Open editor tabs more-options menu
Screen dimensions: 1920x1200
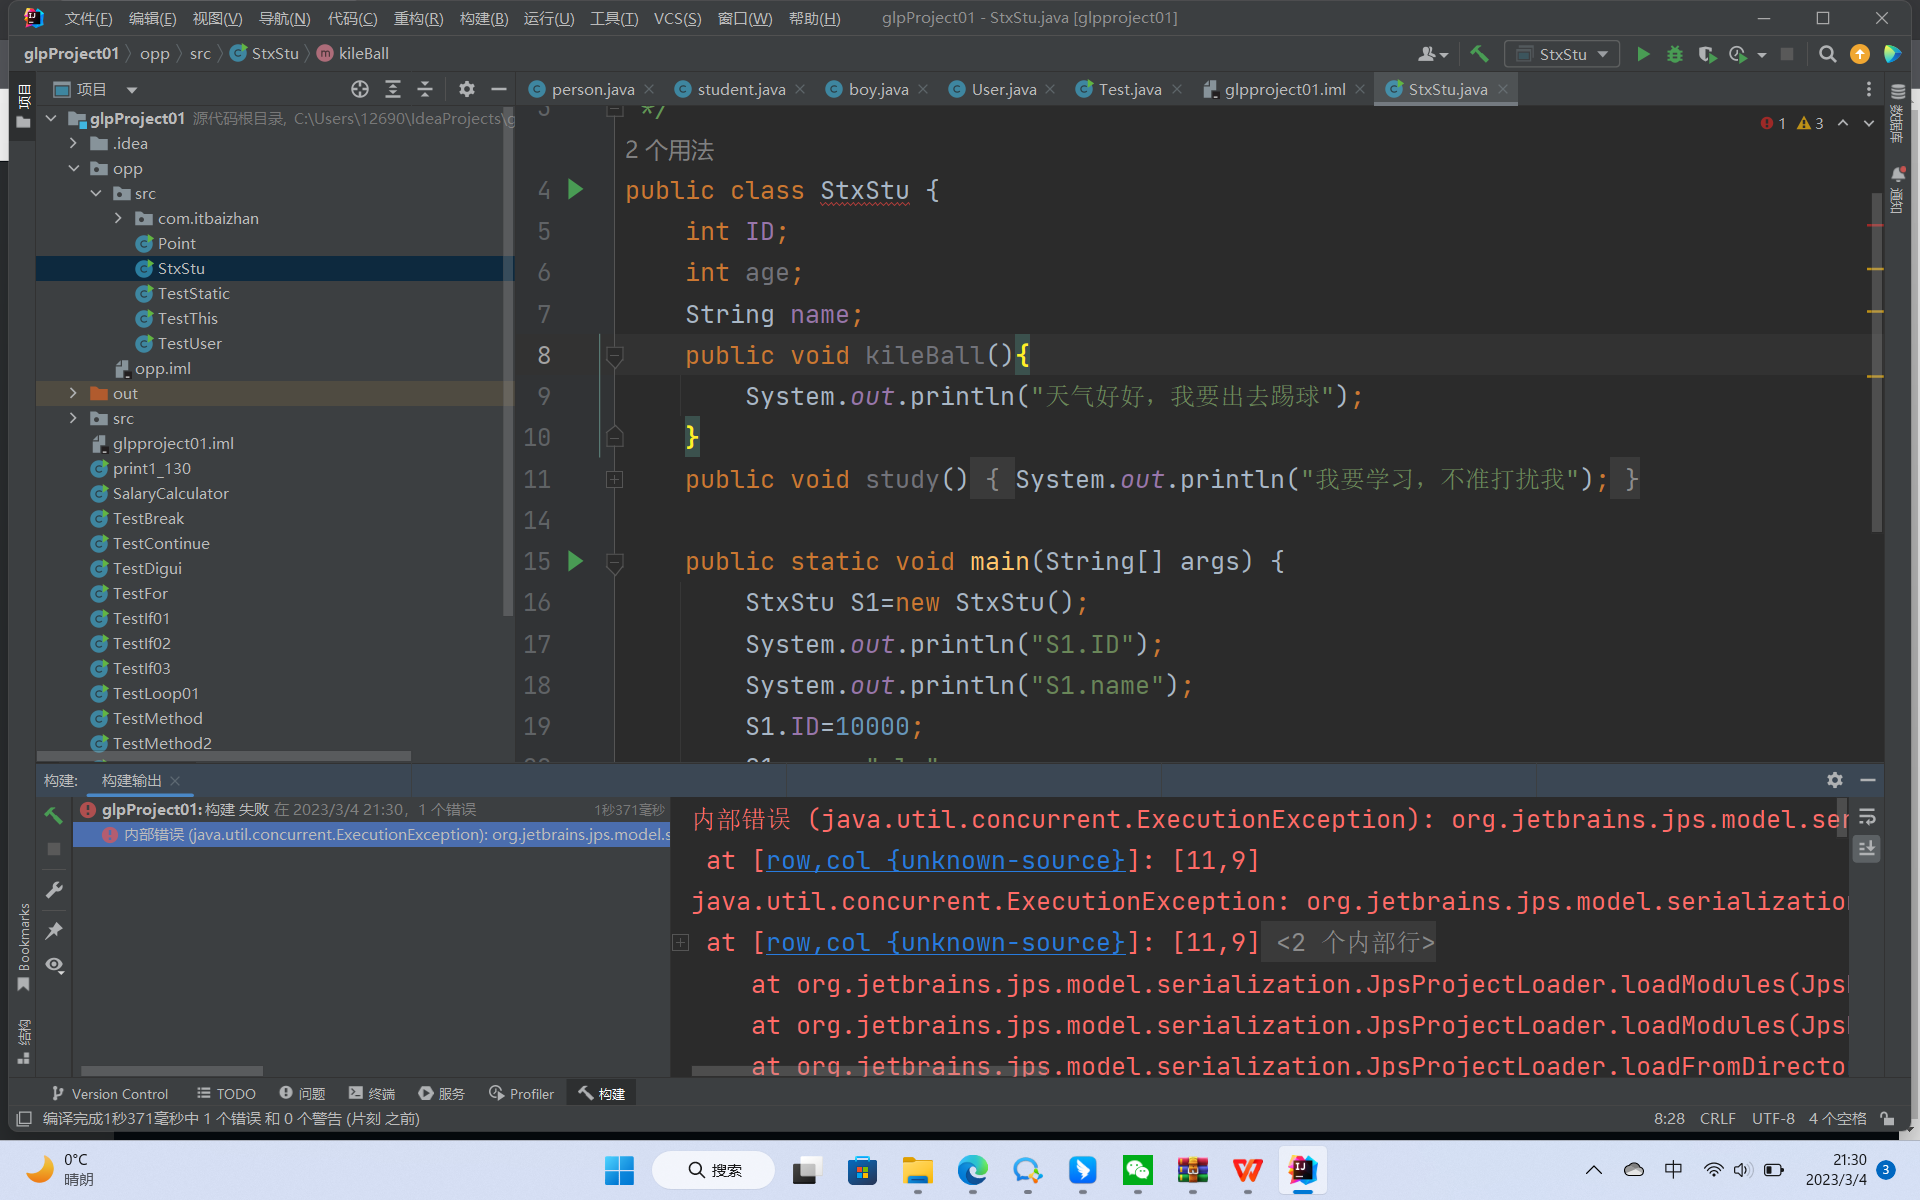(x=1868, y=89)
